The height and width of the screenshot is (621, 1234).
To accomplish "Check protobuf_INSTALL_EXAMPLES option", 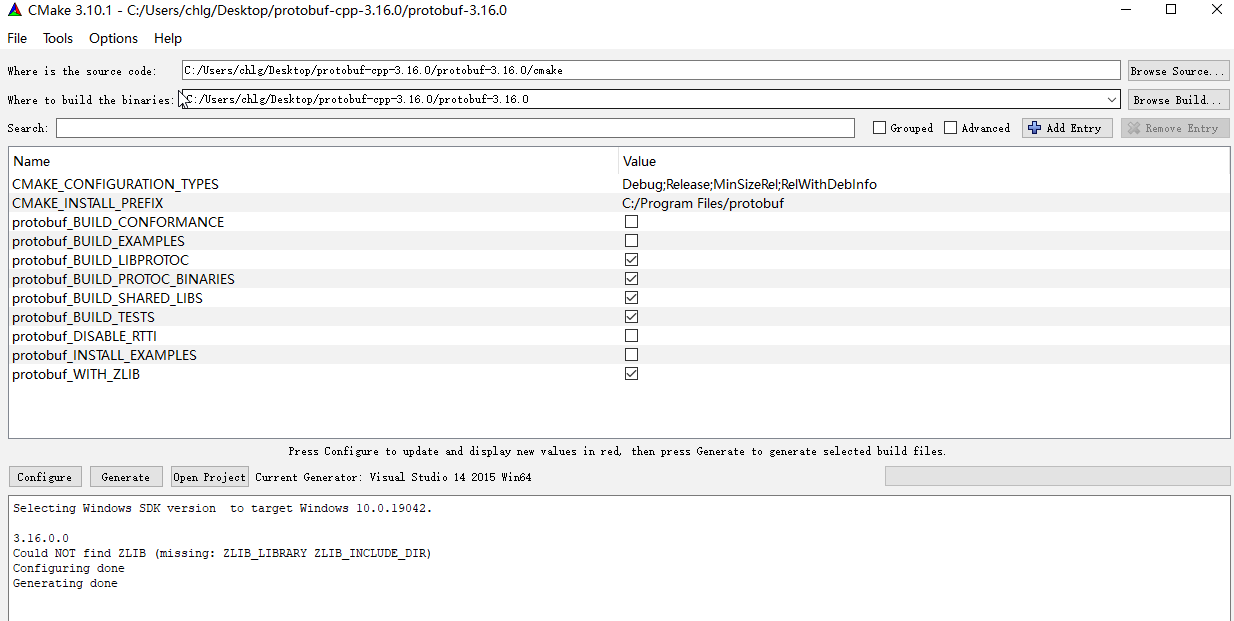I will tap(631, 355).
